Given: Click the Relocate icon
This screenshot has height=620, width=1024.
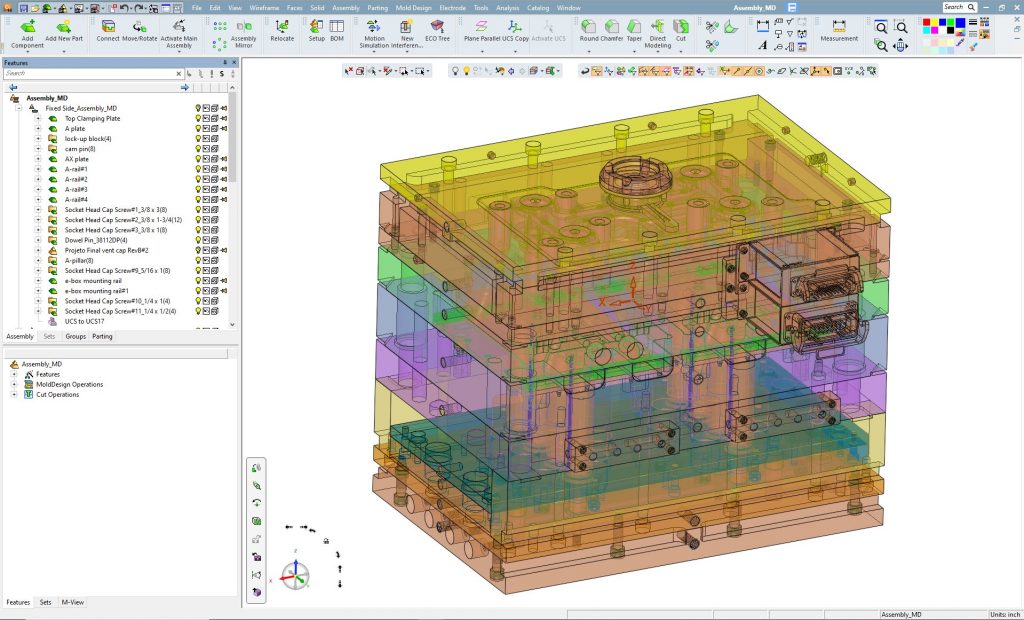Looking at the screenshot, I should coord(282,27).
